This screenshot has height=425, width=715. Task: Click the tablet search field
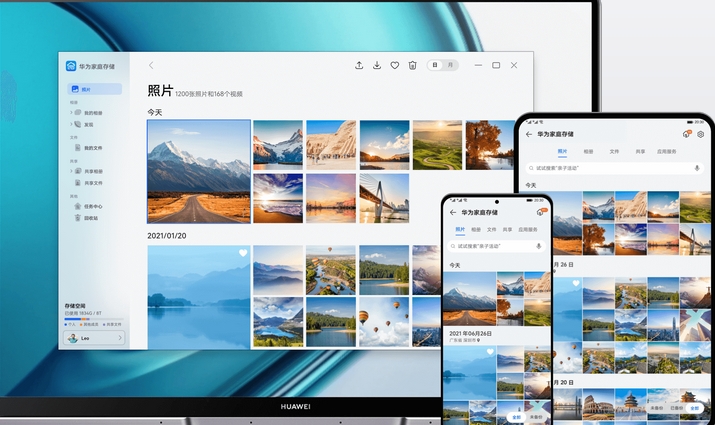(615, 168)
